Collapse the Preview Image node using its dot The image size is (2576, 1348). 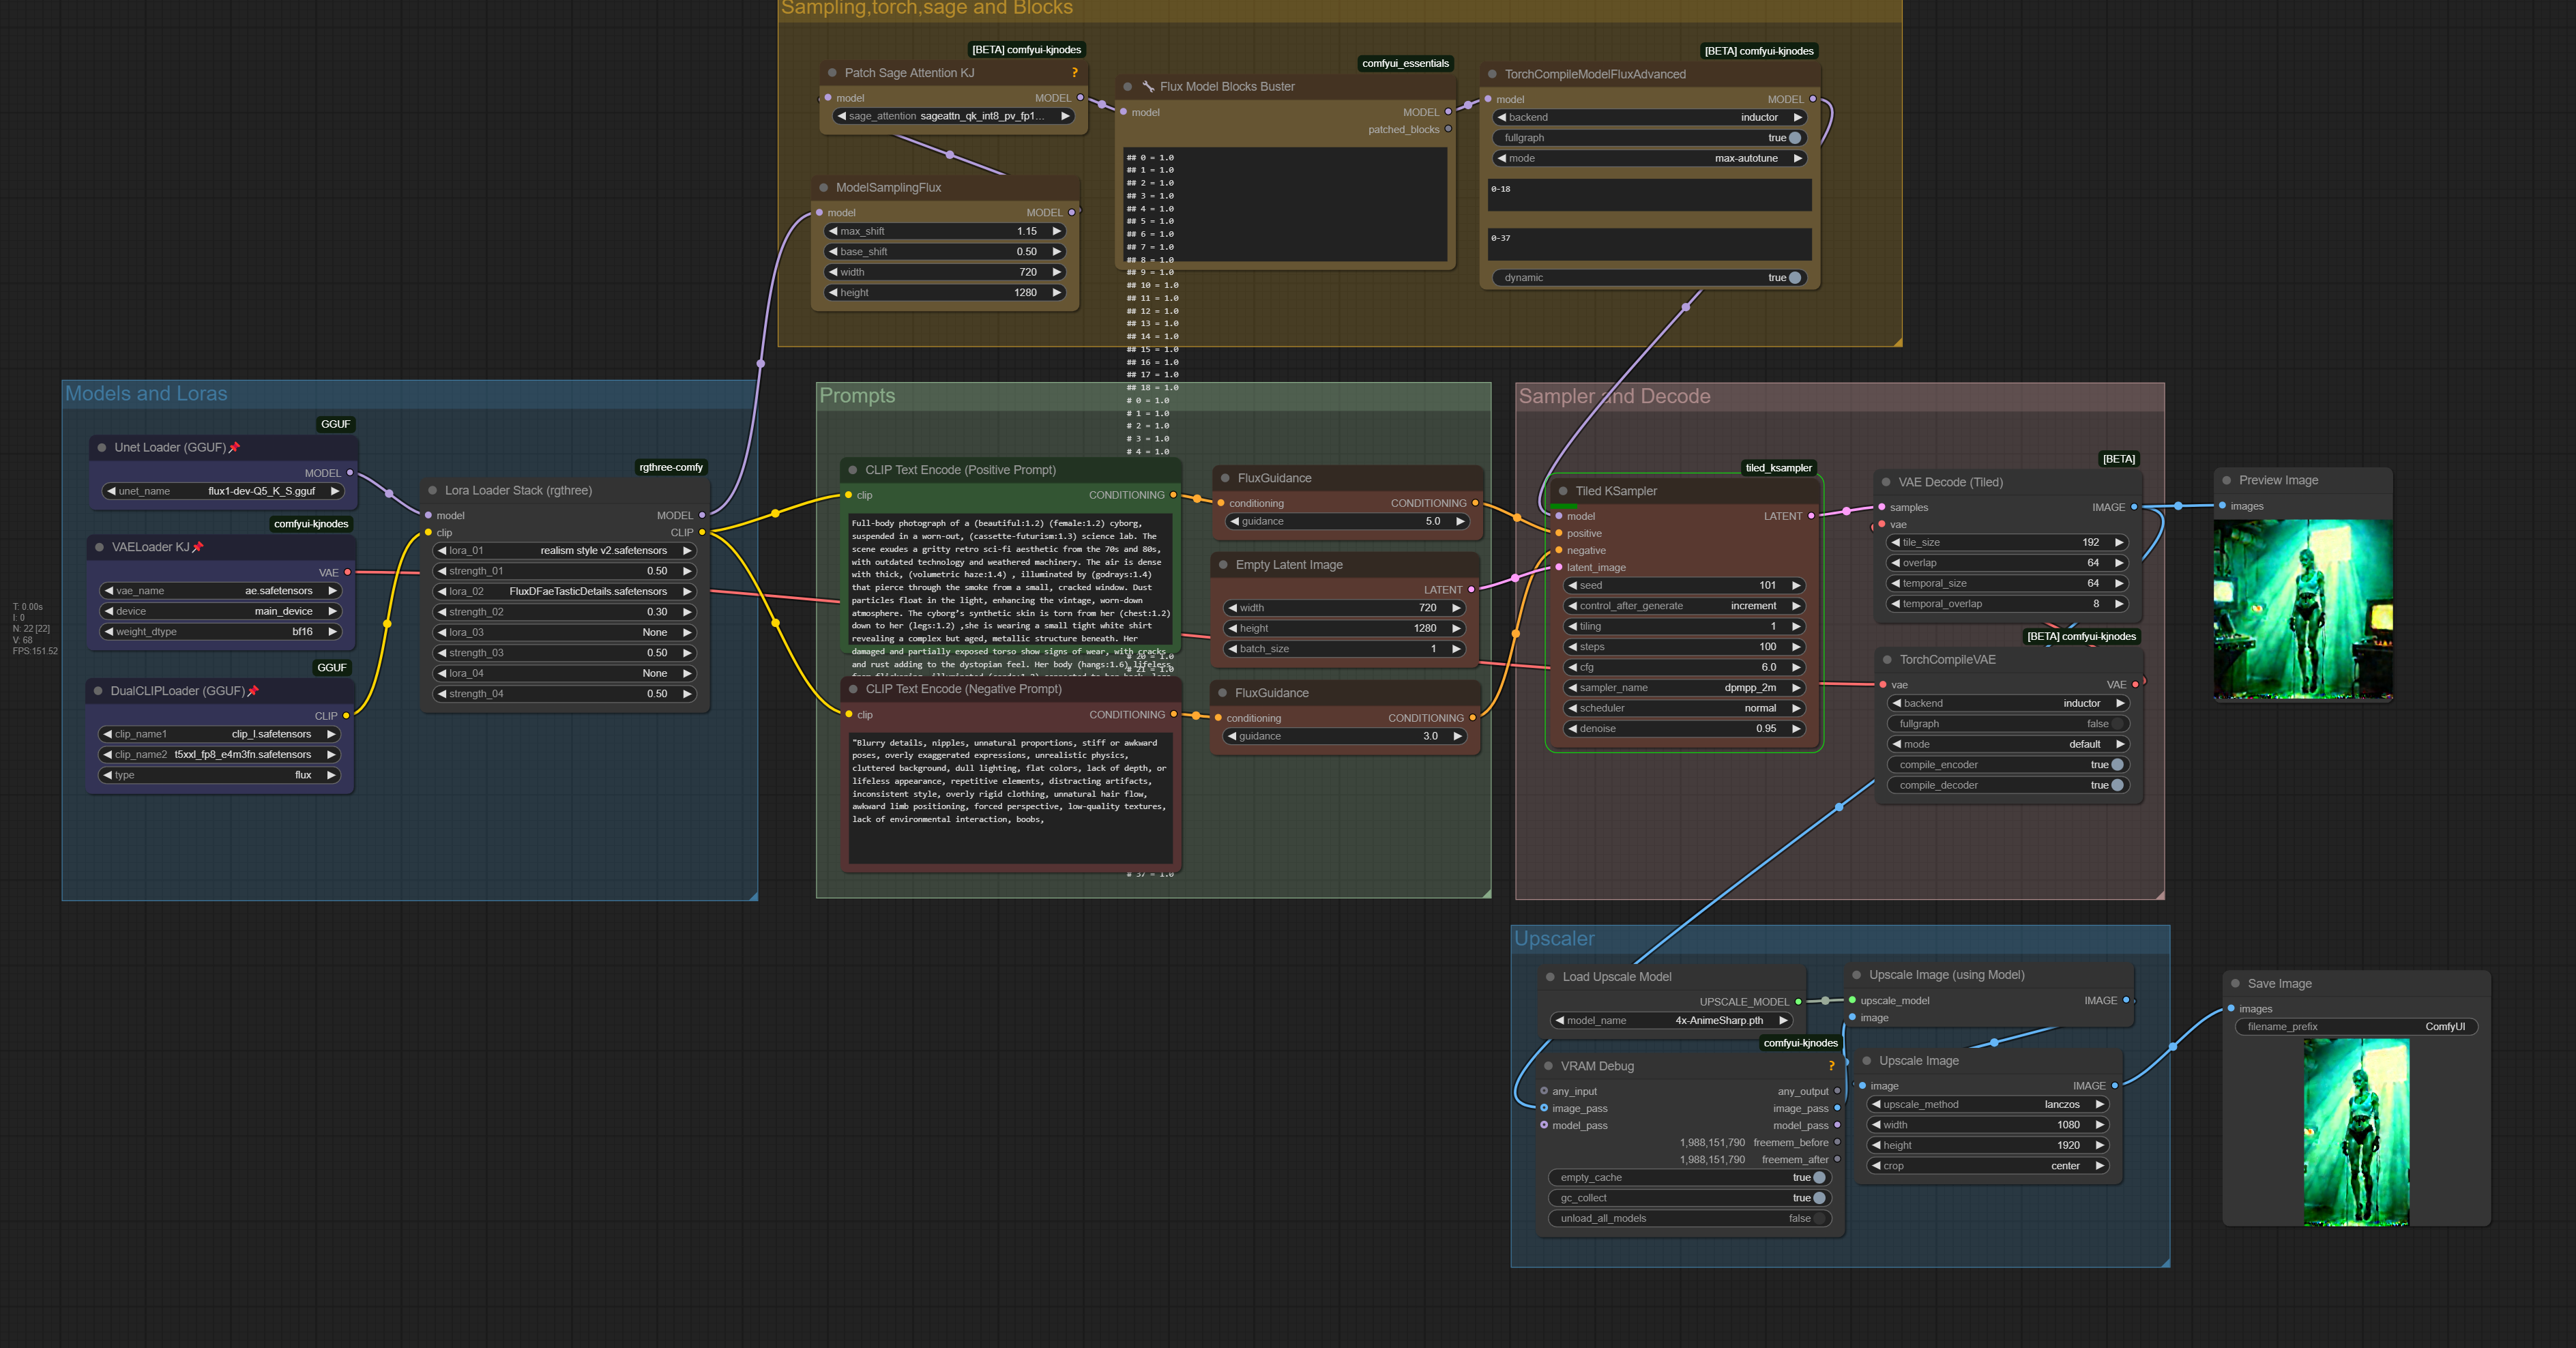coord(2226,481)
